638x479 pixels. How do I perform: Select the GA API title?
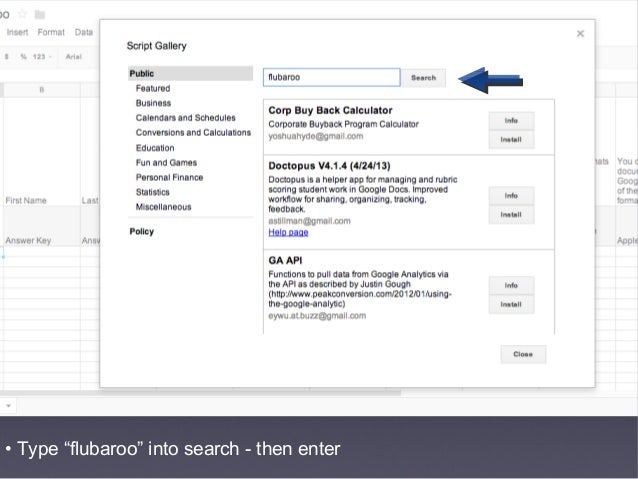(x=285, y=260)
